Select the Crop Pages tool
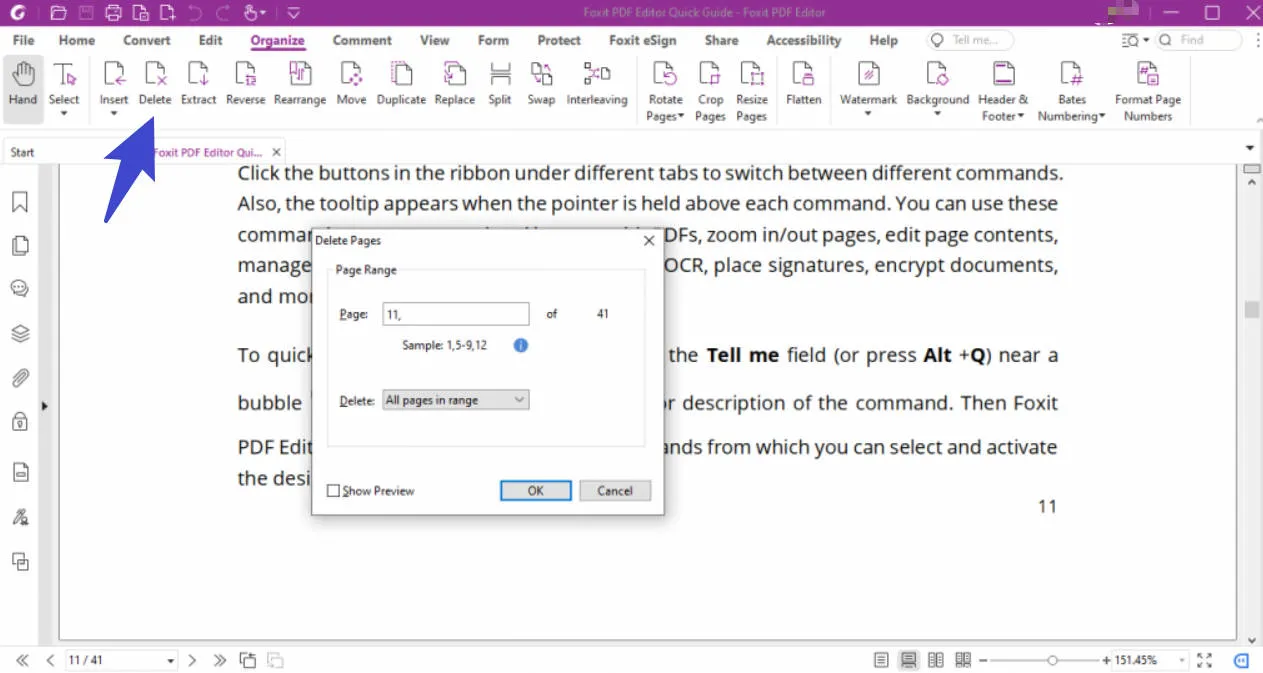The height and width of the screenshot is (673, 1263). tap(710, 88)
